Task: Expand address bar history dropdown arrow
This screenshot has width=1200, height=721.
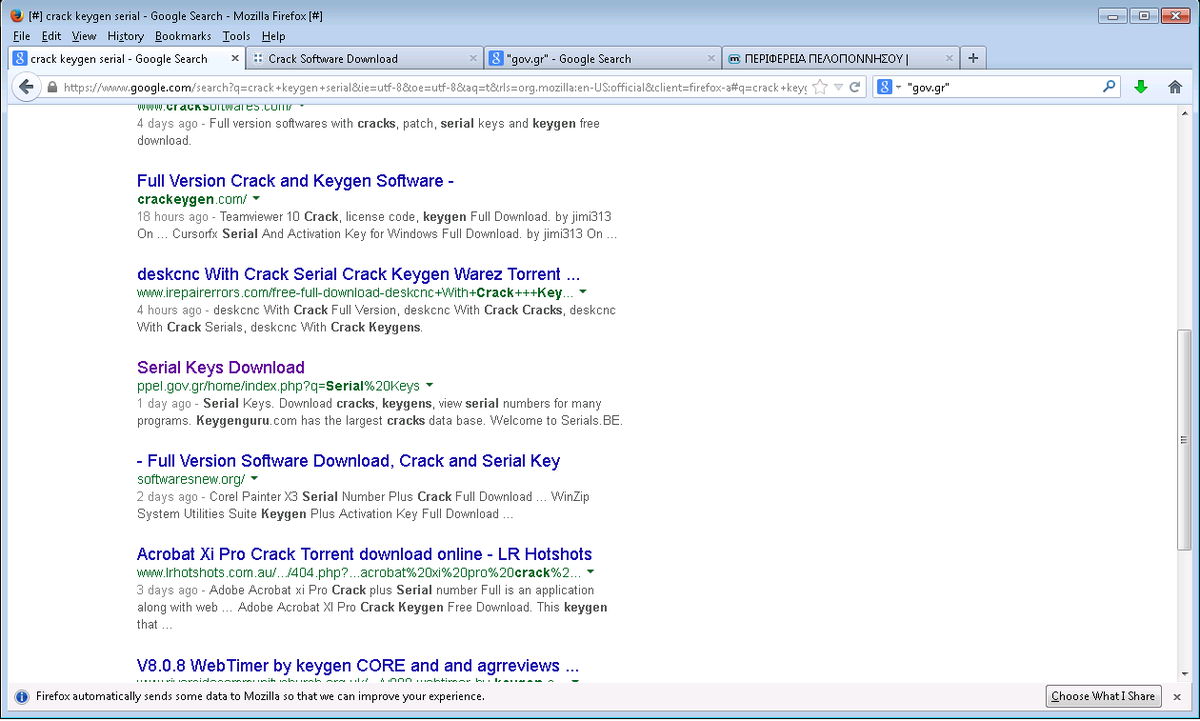Action: click(x=838, y=87)
